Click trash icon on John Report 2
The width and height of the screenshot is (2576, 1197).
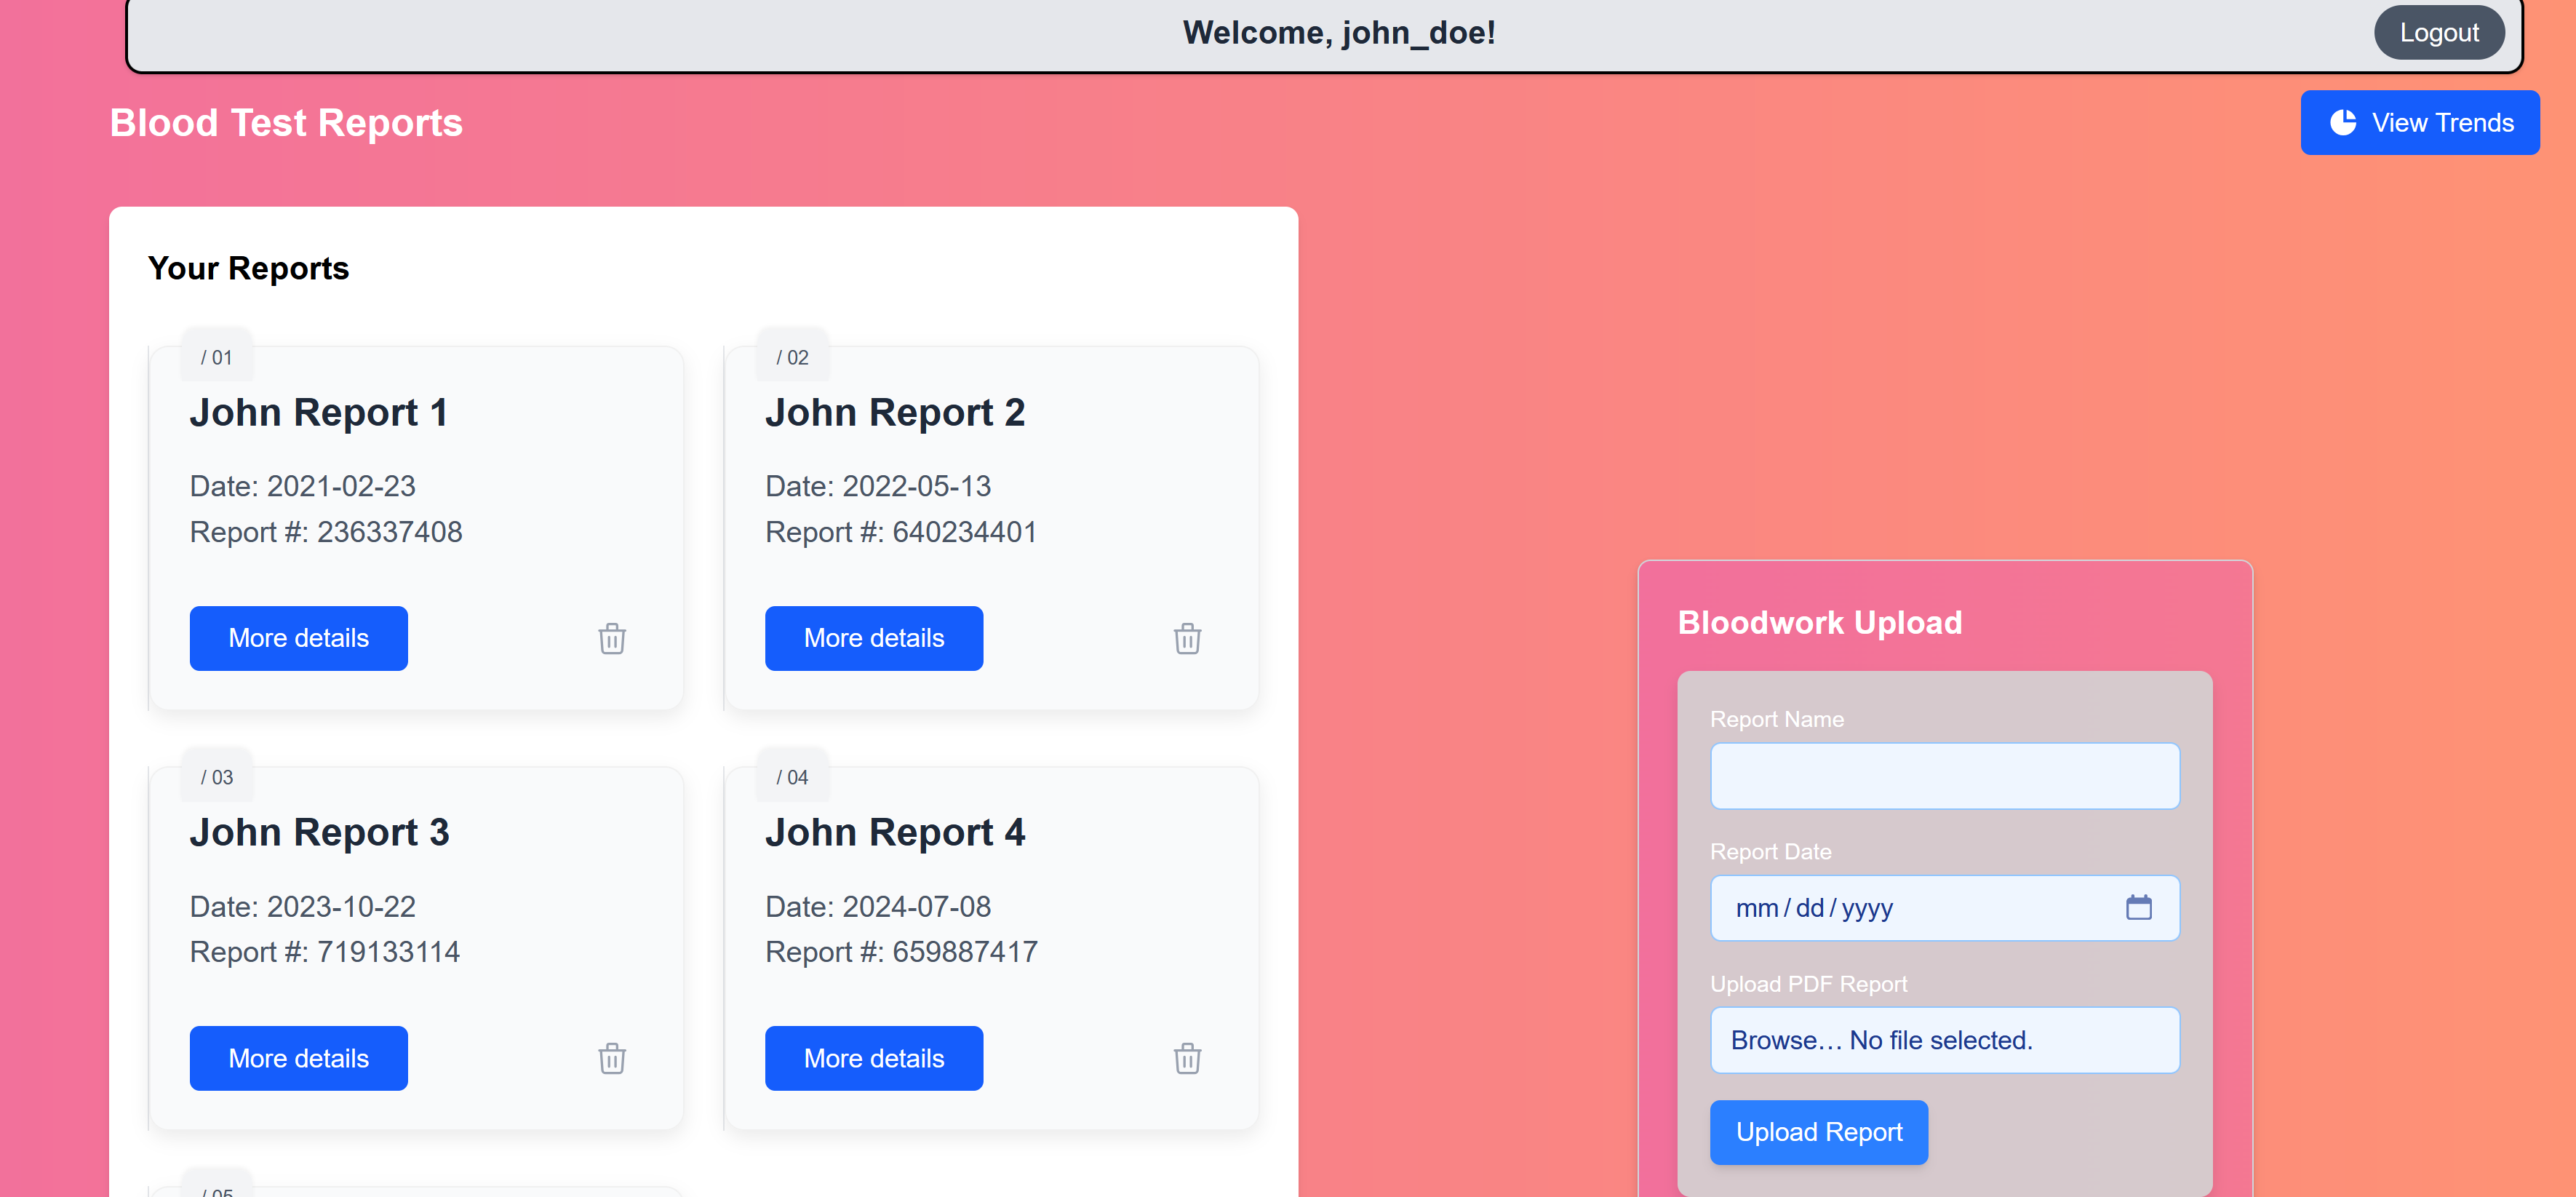(x=1187, y=638)
